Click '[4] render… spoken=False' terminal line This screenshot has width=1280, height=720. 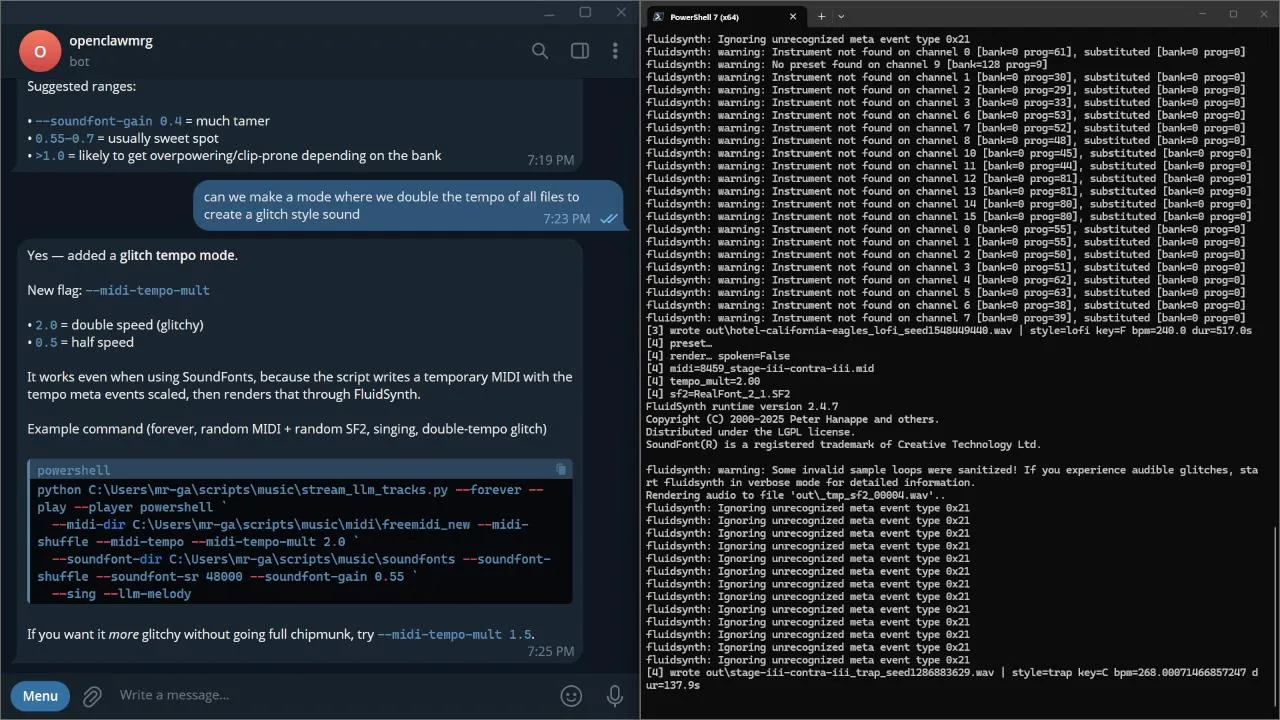[x=718, y=356]
